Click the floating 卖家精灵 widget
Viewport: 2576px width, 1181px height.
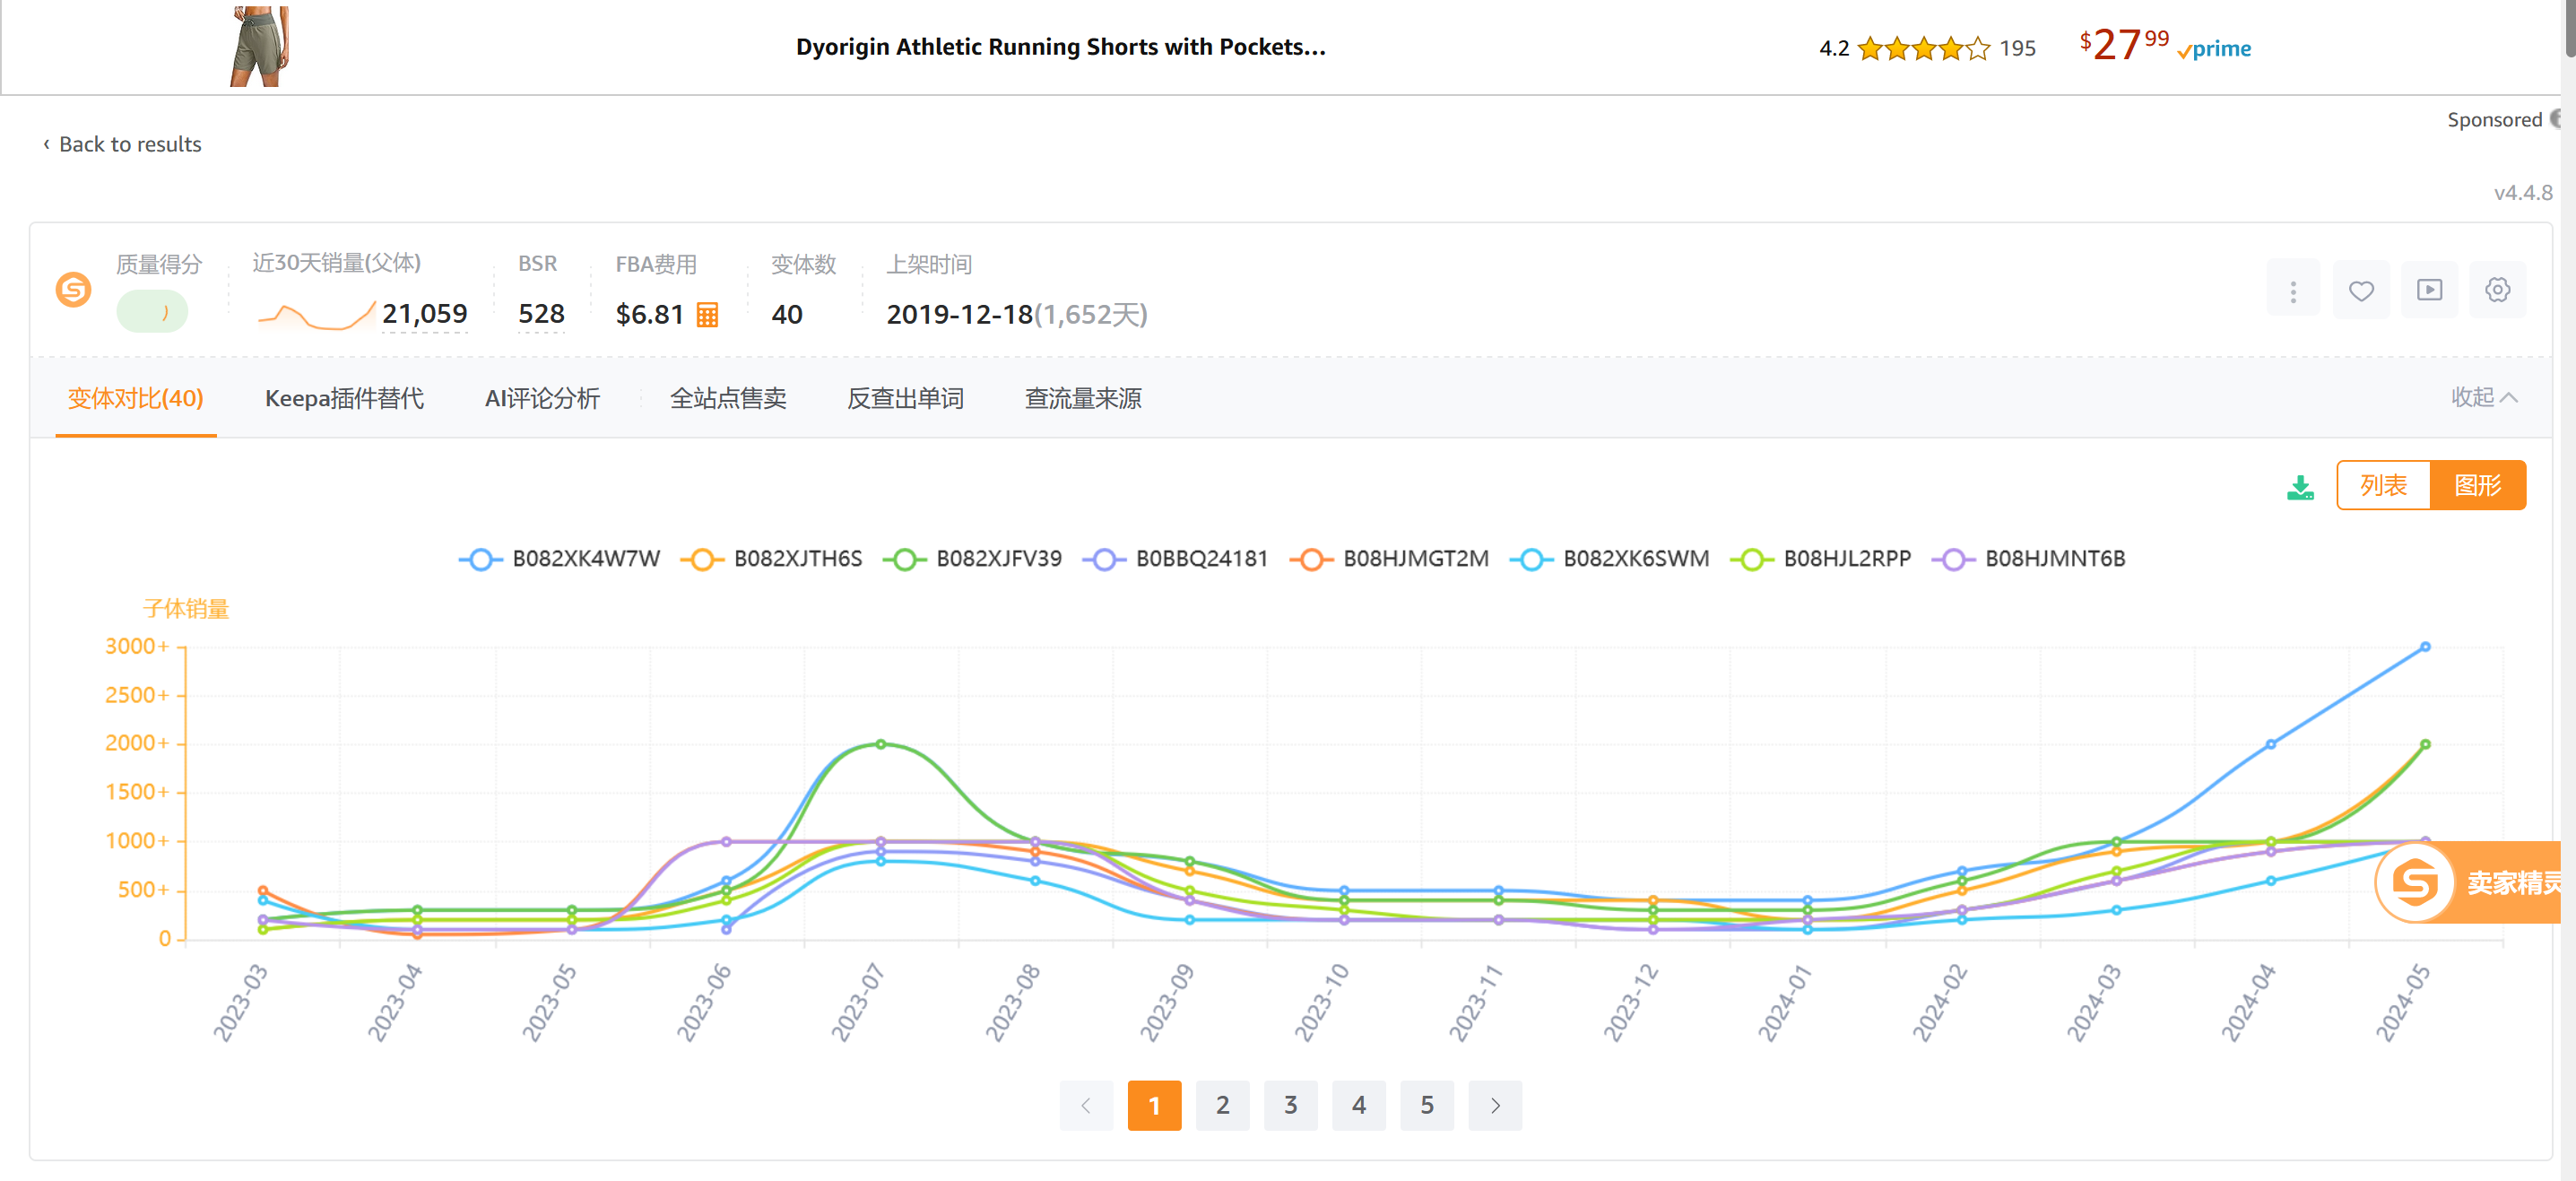point(2470,882)
